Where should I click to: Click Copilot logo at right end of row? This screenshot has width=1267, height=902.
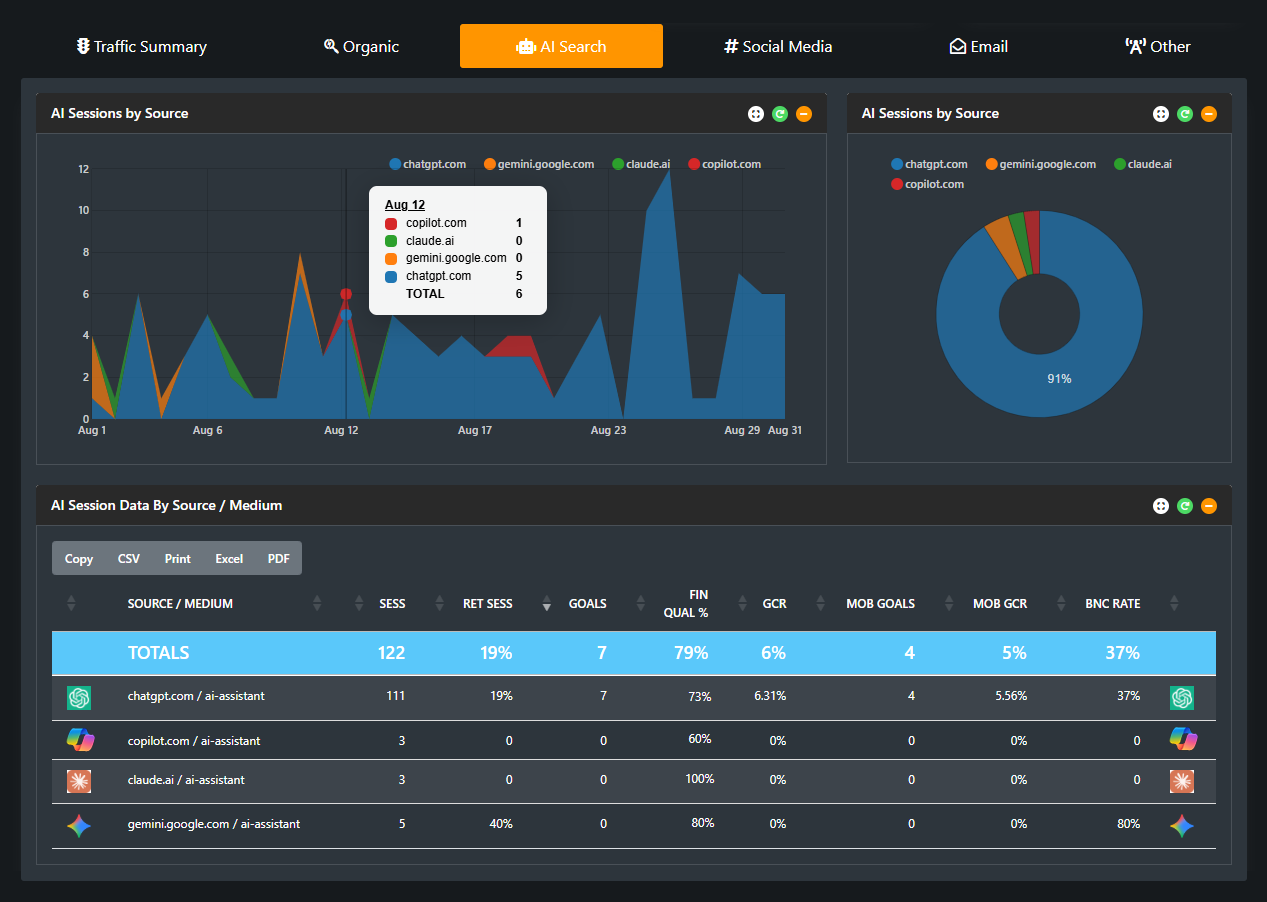[1183, 740]
